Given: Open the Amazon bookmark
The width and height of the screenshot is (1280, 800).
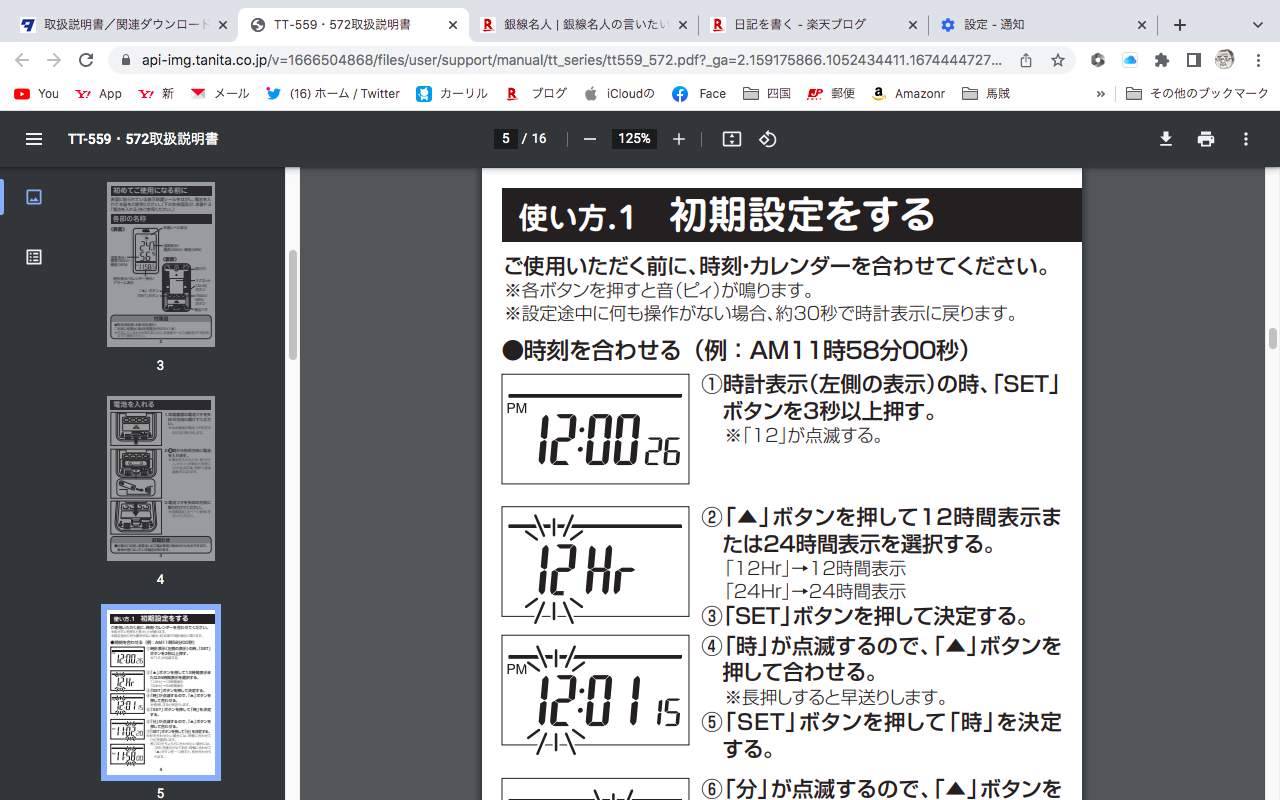Looking at the screenshot, I should tap(908, 94).
